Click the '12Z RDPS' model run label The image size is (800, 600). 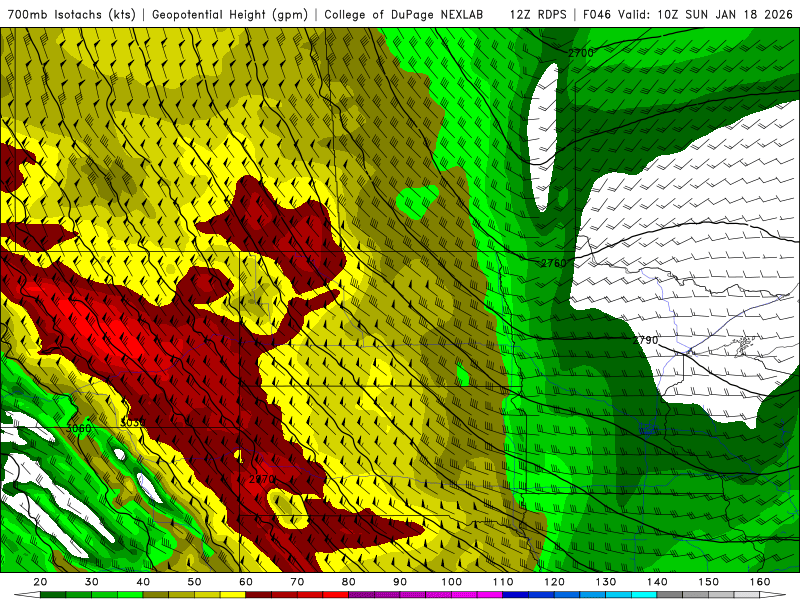click(538, 14)
